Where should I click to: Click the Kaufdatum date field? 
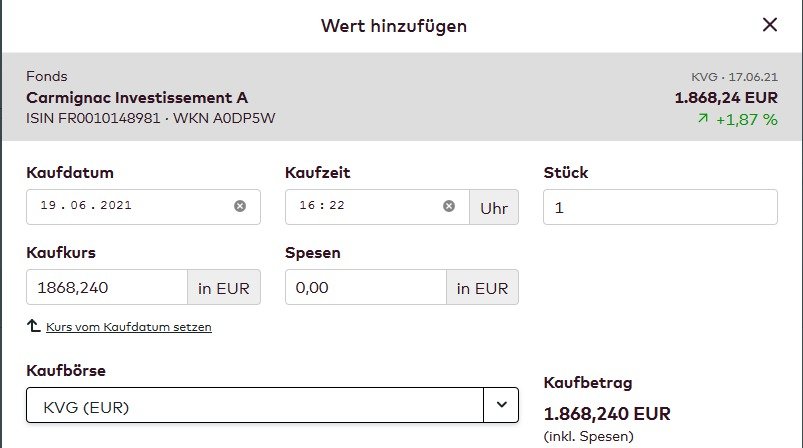pyautogui.click(x=130, y=206)
